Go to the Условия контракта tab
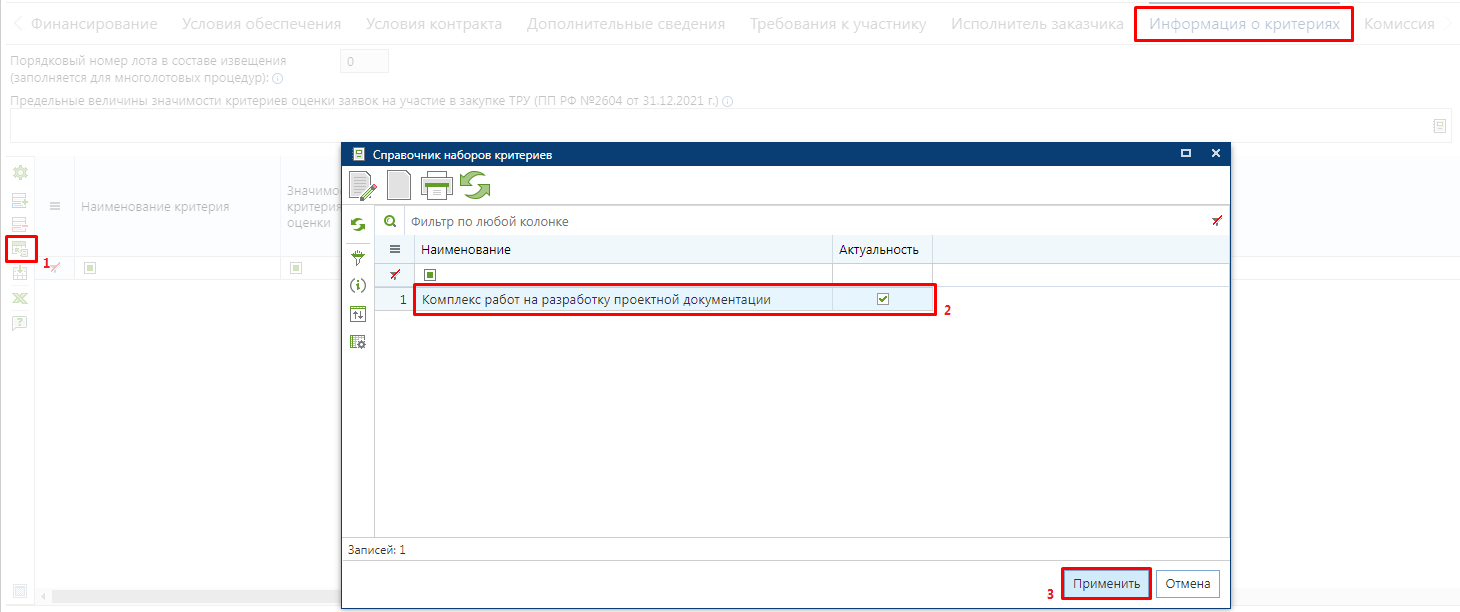 click(434, 24)
